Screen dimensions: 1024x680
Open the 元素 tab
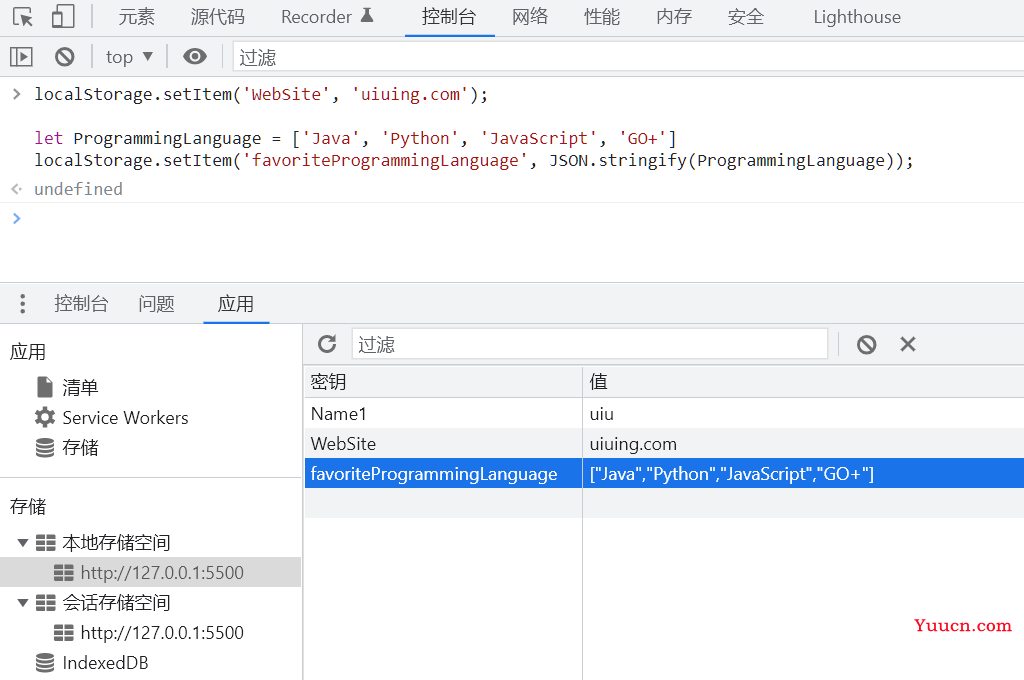[x=136, y=17]
